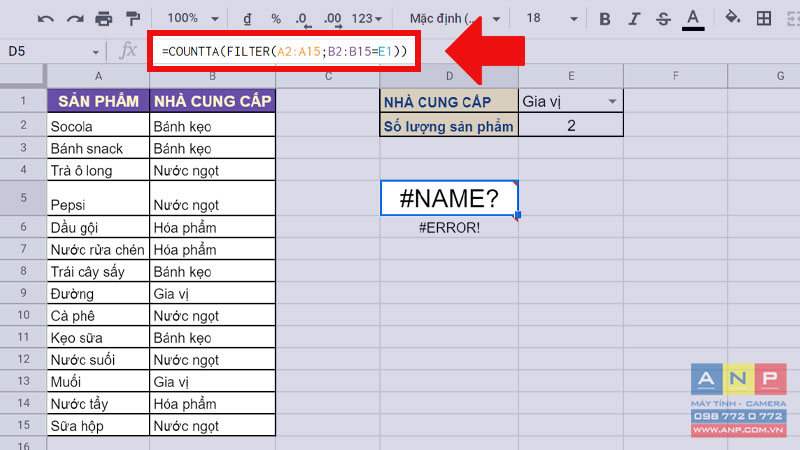Select column E header
Image resolution: width=800 pixels, height=450 pixels.
571,76
